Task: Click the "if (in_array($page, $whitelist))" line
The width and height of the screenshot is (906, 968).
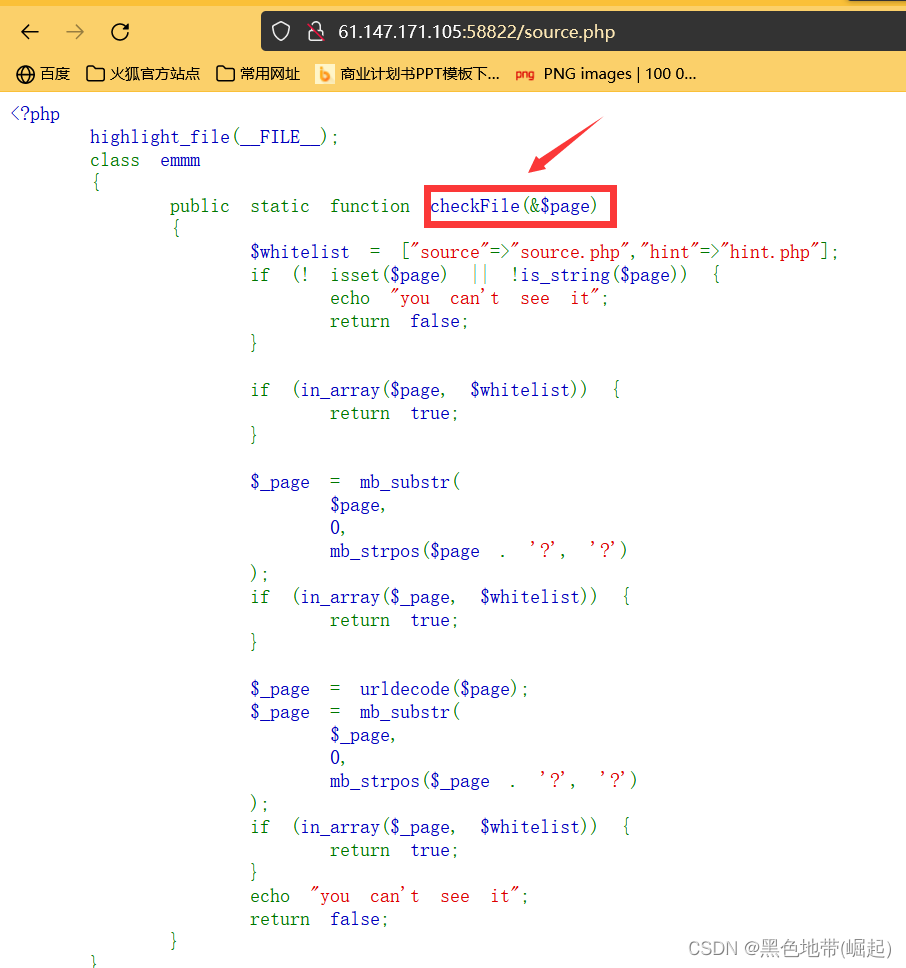Action: 435,390
